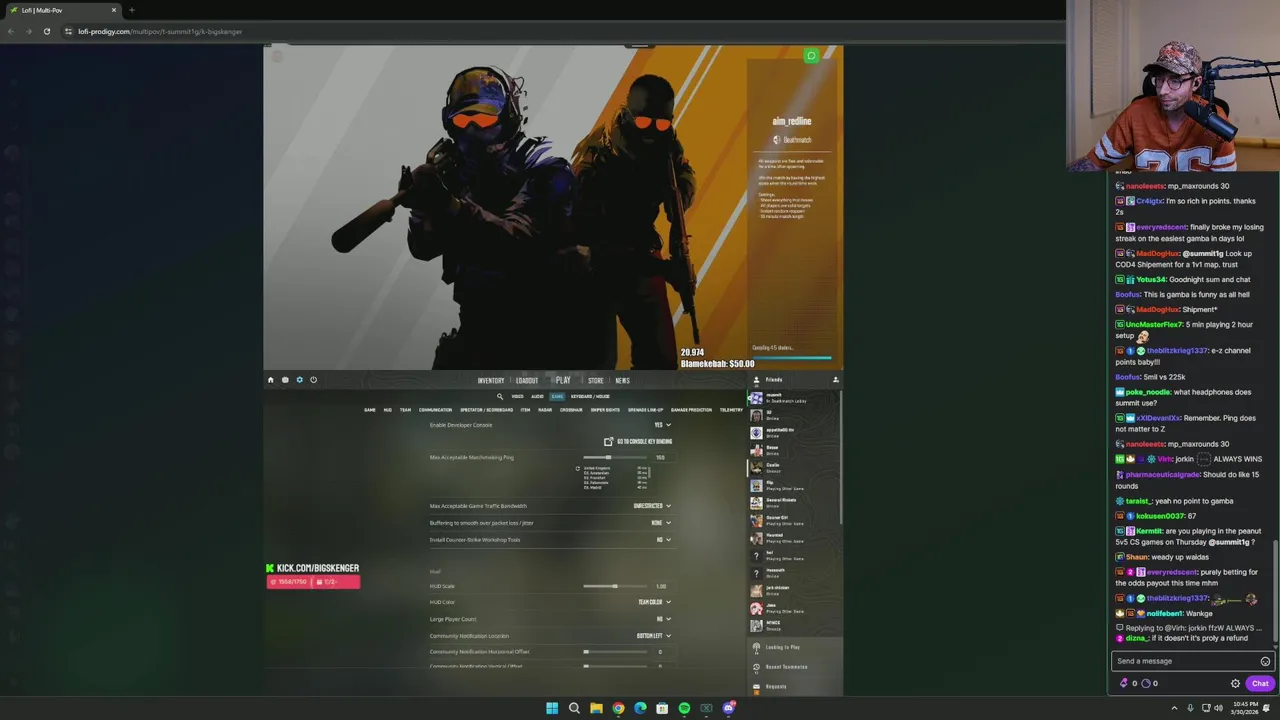Select the HUD settings subtab
Screen dimensions: 1280x720
[x=388, y=410]
